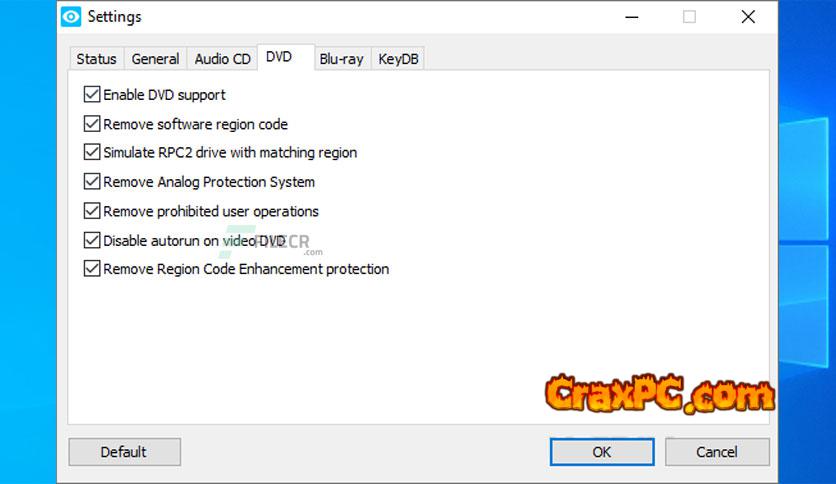Viewport: 836px width, 484px height.
Task: Open the General tab
Action: (x=155, y=59)
